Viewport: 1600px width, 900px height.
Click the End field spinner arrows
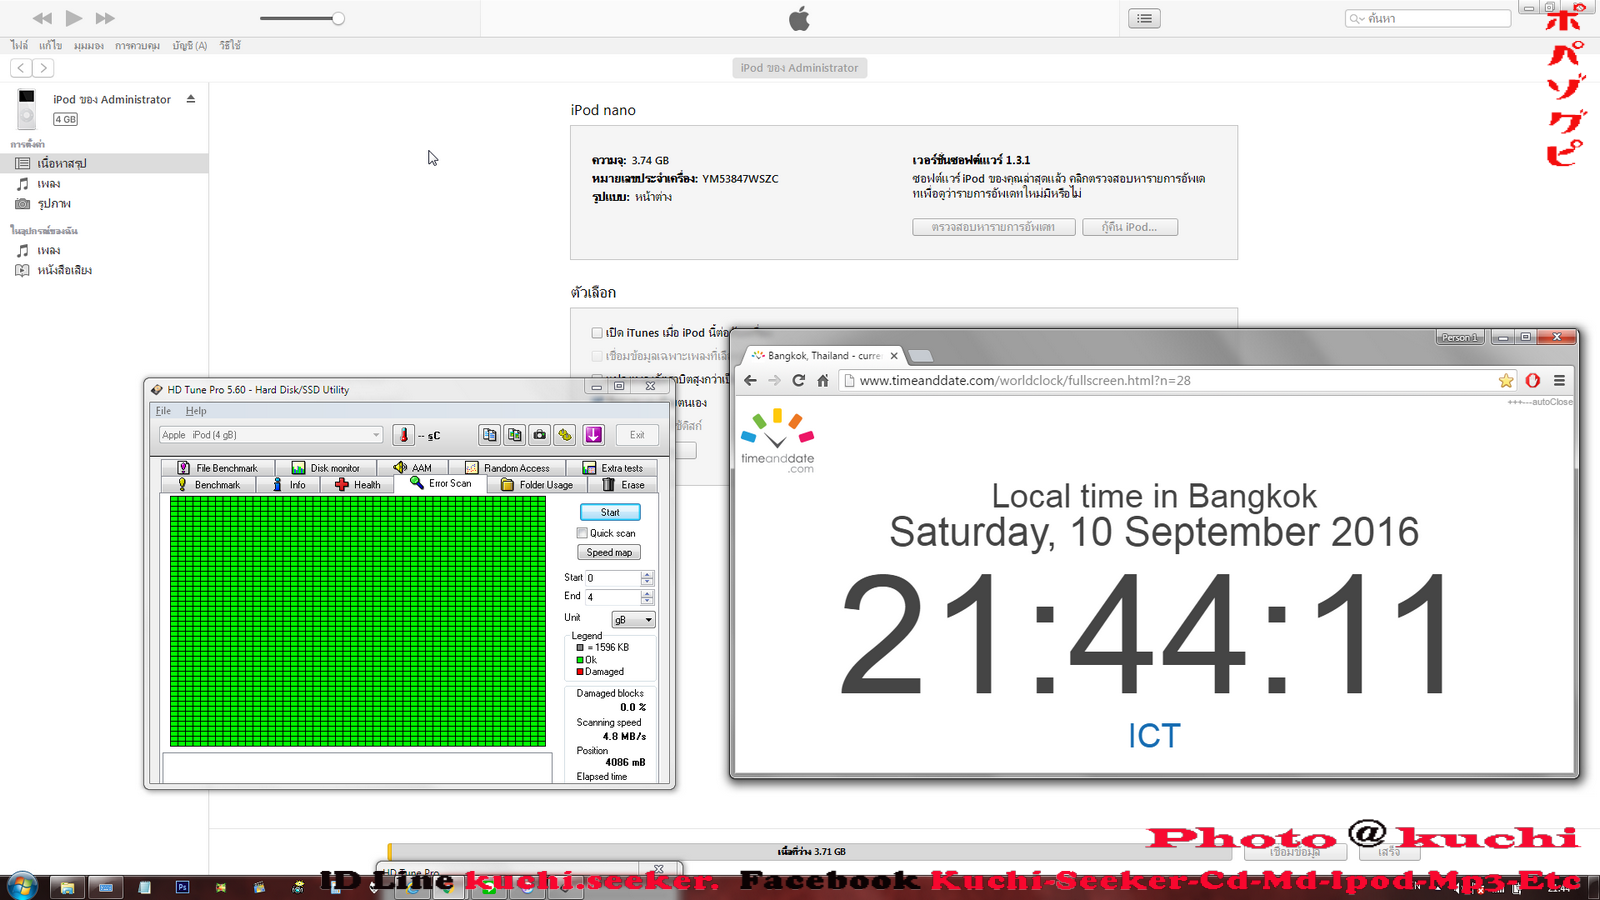coord(647,597)
